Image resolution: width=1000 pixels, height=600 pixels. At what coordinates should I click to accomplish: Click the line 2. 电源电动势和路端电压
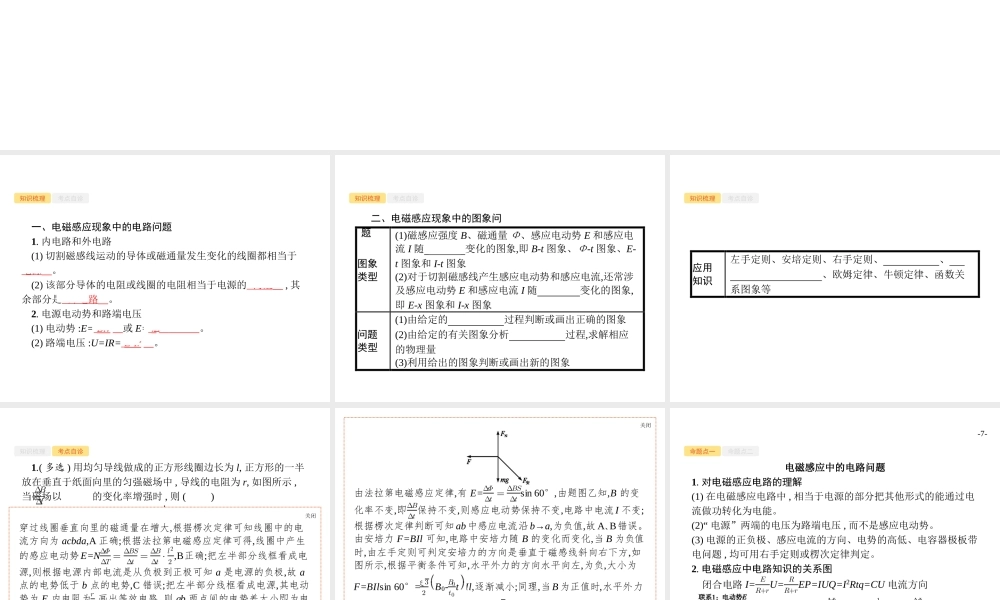pos(86,314)
